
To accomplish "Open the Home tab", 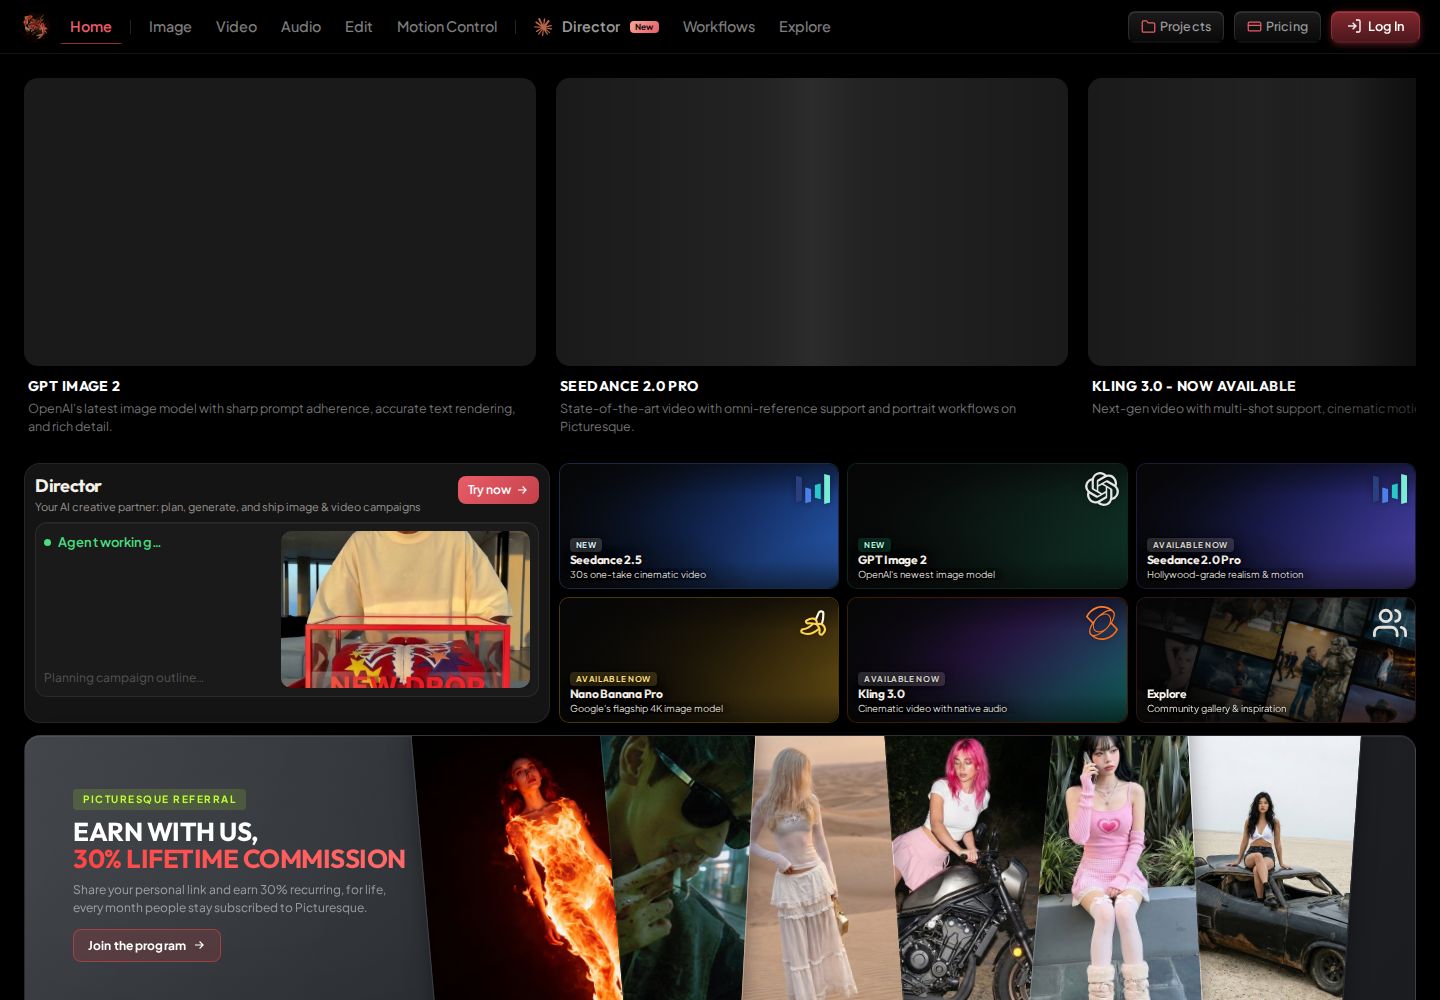I will click(91, 27).
